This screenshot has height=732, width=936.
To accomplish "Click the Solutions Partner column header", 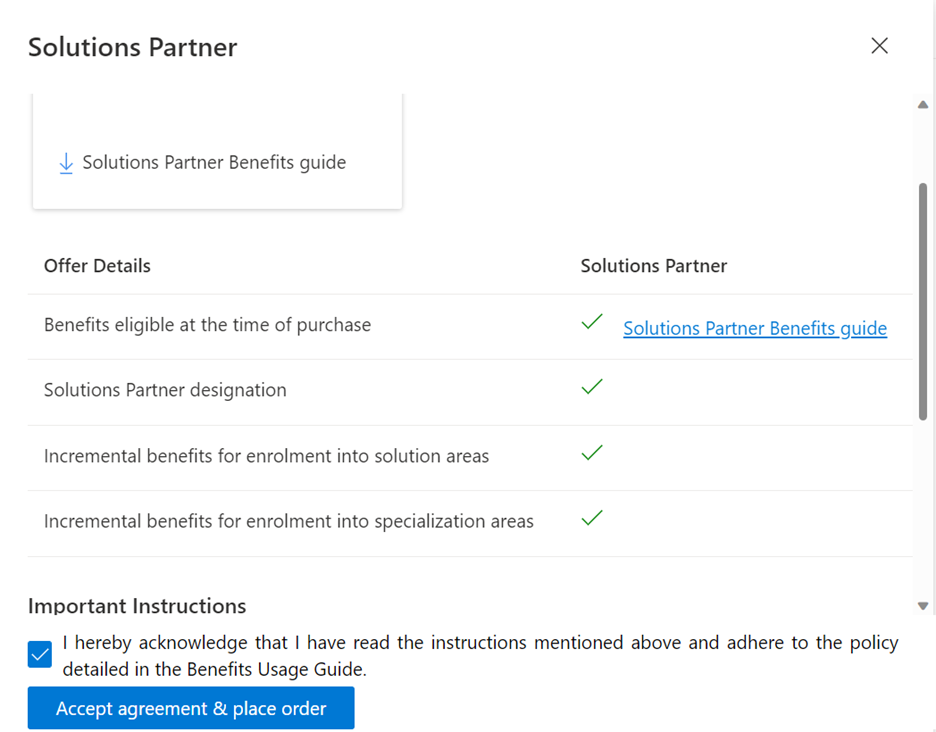I will (x=653, y=266).
